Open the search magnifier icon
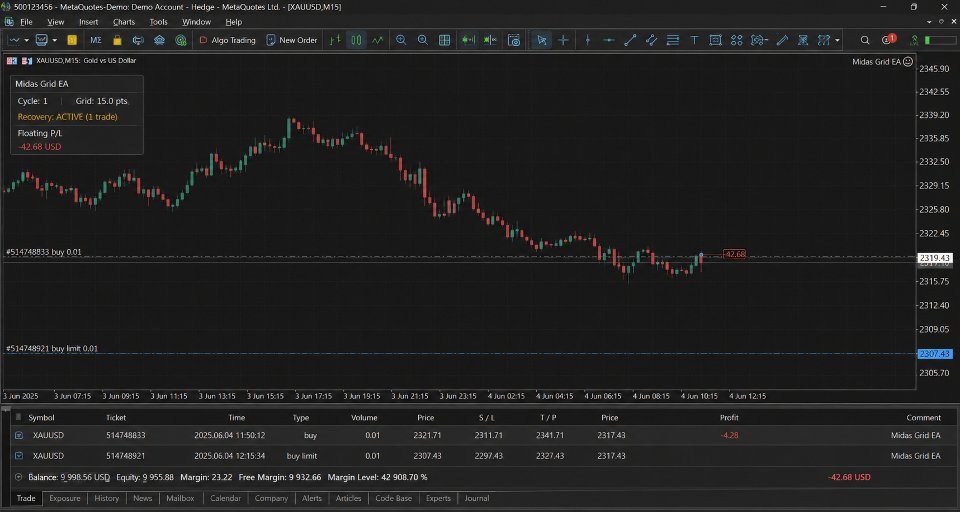 coord(864,40)
